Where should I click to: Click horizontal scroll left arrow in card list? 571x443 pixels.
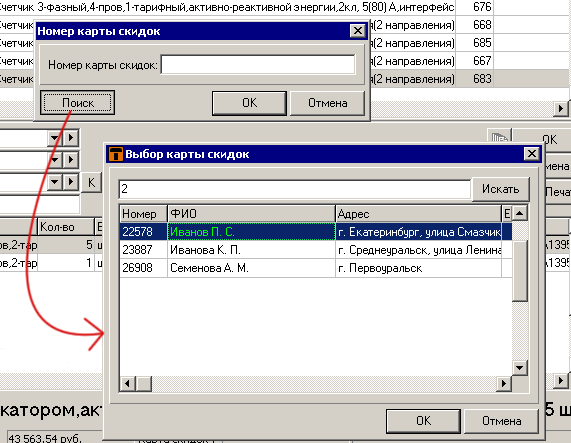[x=127, y=383]
